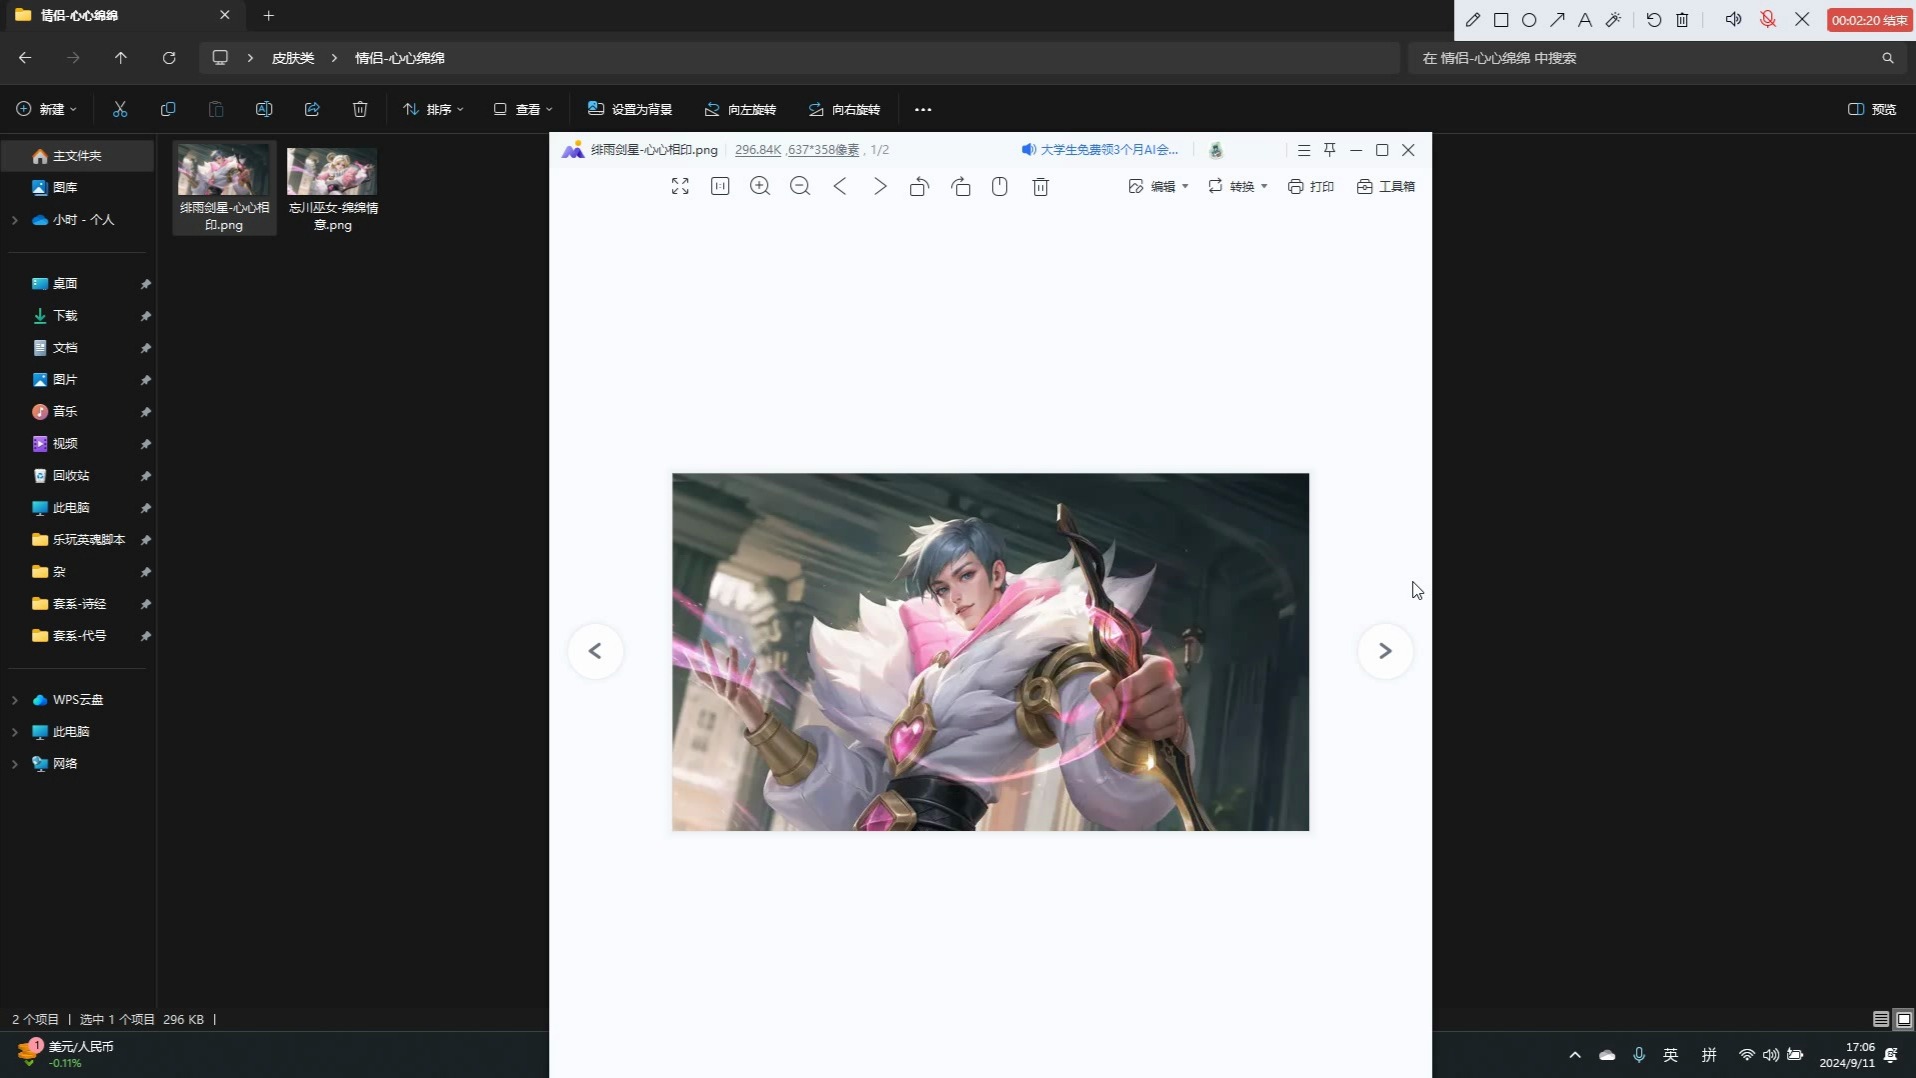Click 设置为背景 in Explorer toolbar
The width and height of the screenshot is (1916, 1078).
point(630,109)
